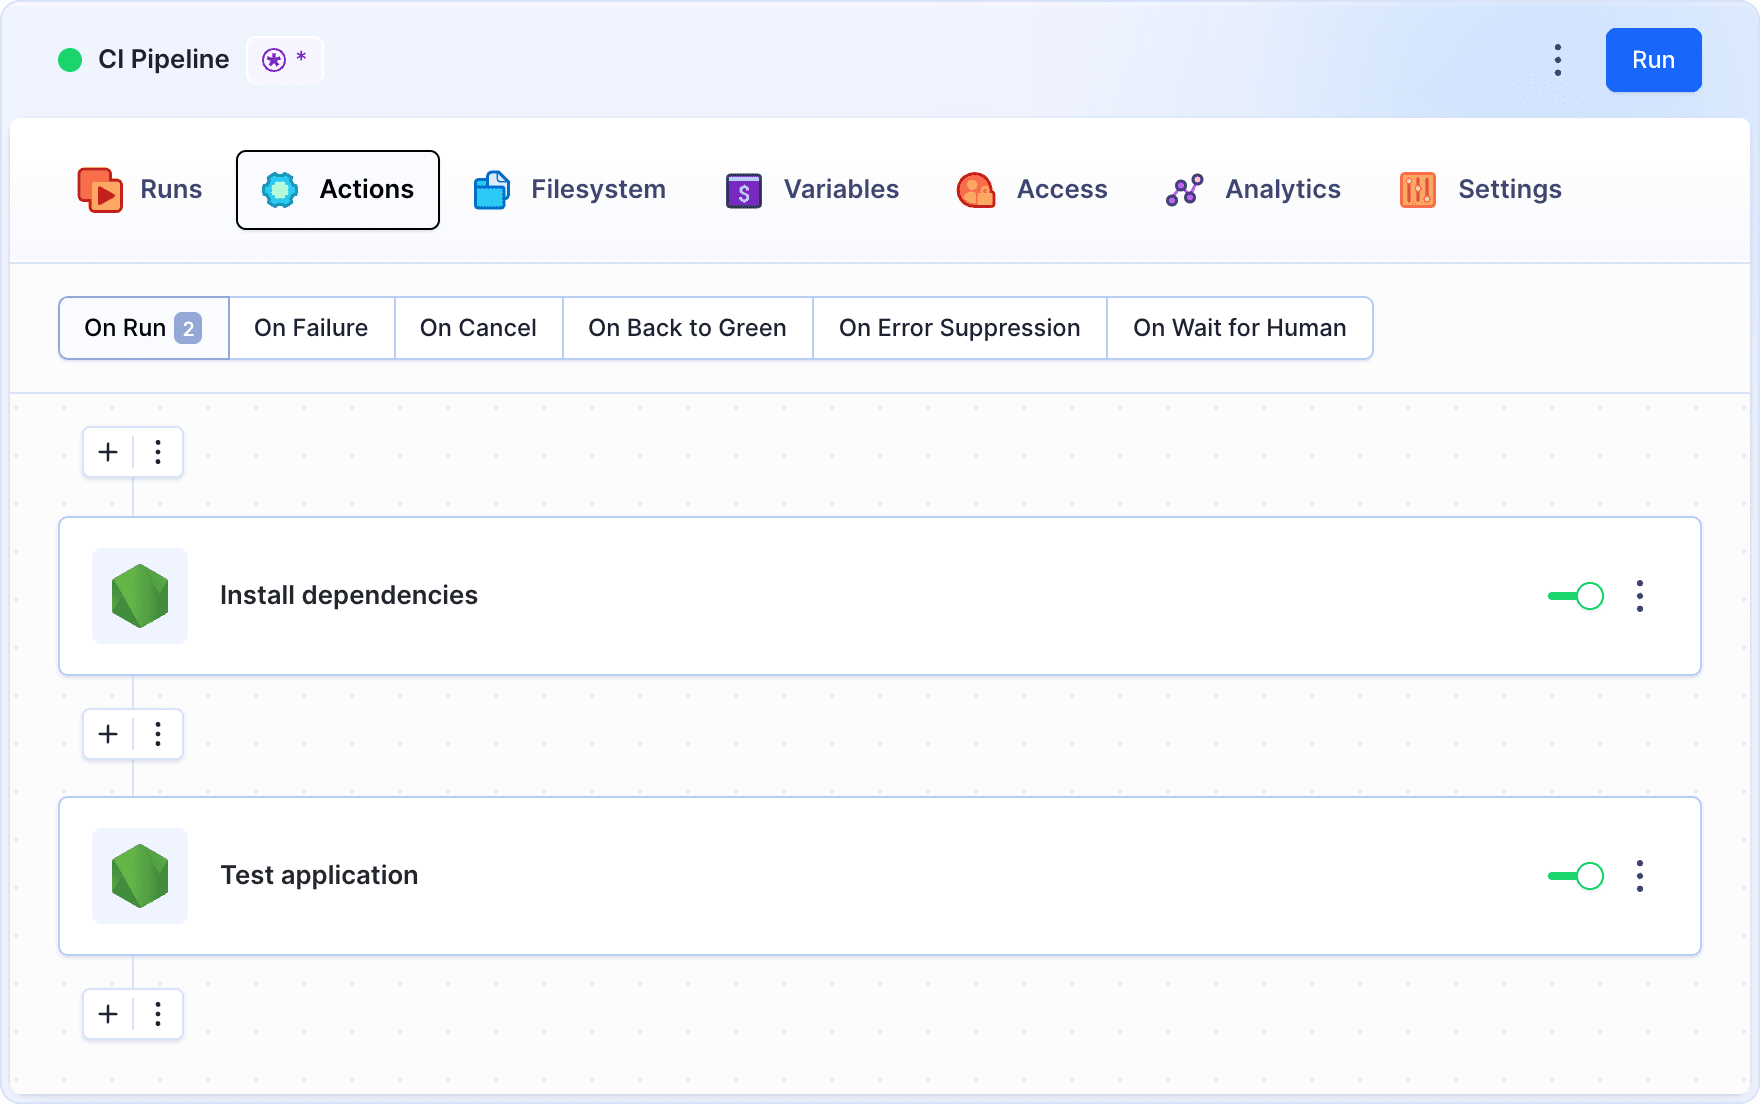Switch to the On Failure tab
This screenshot has height=1104, width=1760.
pos(311,328)
